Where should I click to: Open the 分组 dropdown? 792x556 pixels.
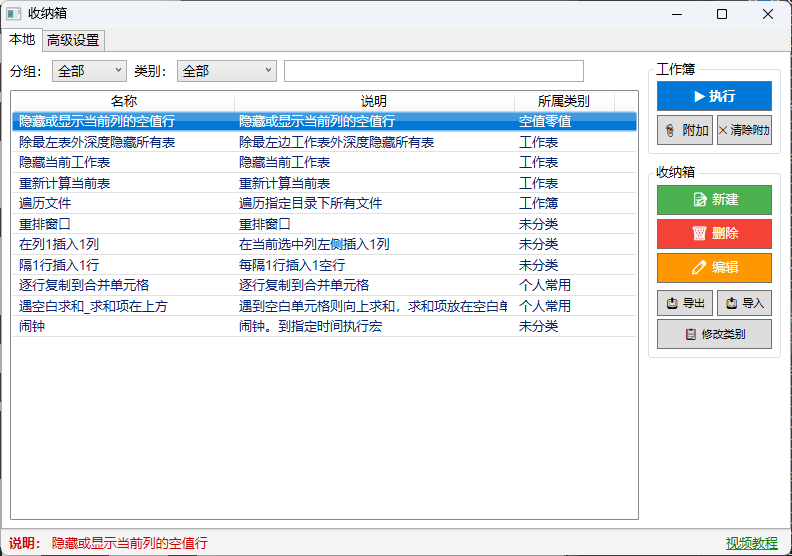coord(89,71)
